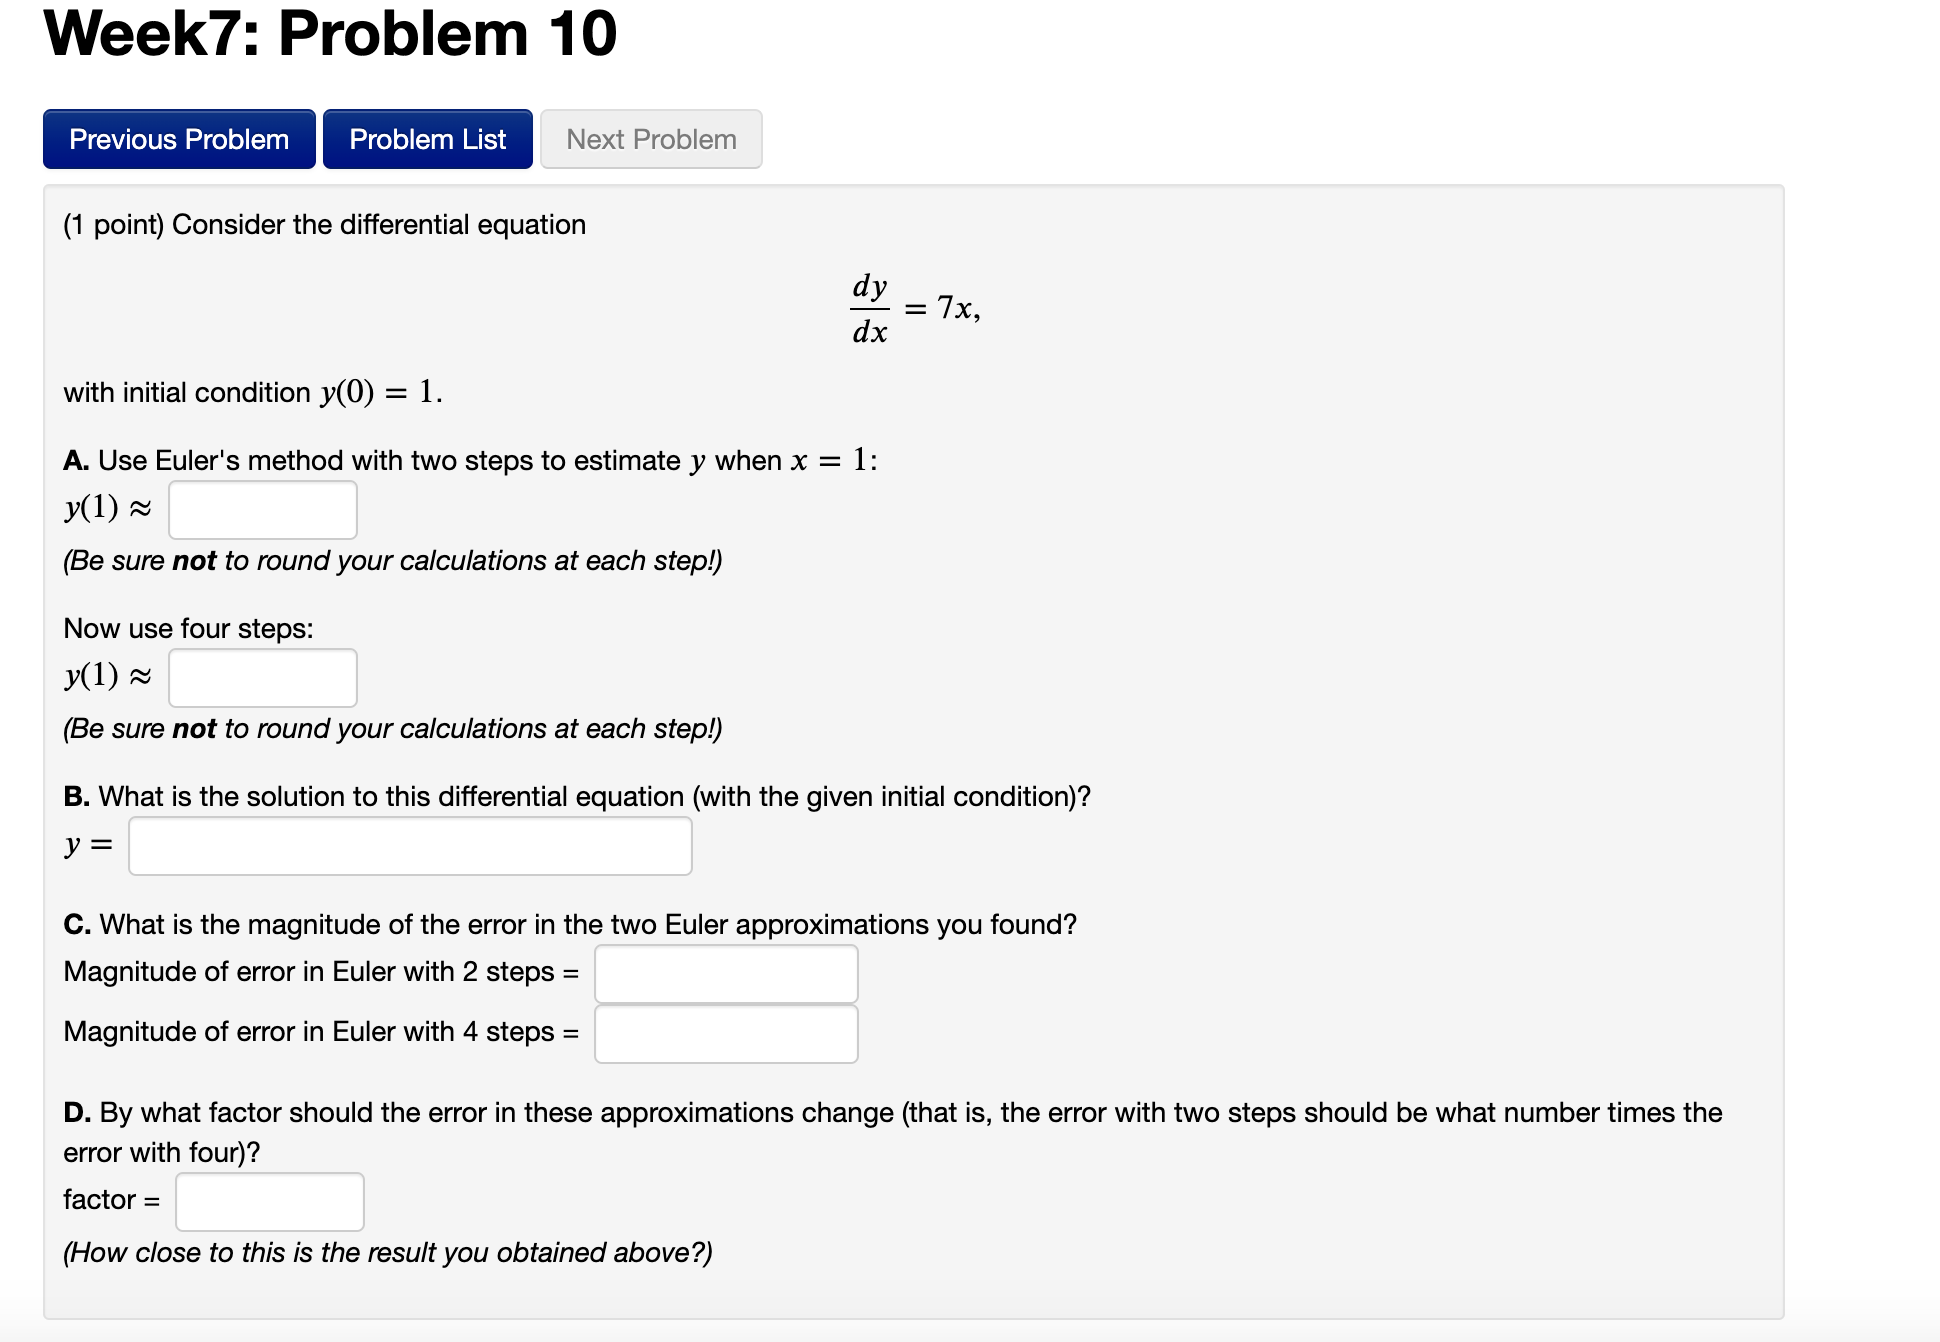The height and width of the screenshot is (1342, 1940).
Task: Click the Magnitude of error with 4 steps field
Action: 726,1033
